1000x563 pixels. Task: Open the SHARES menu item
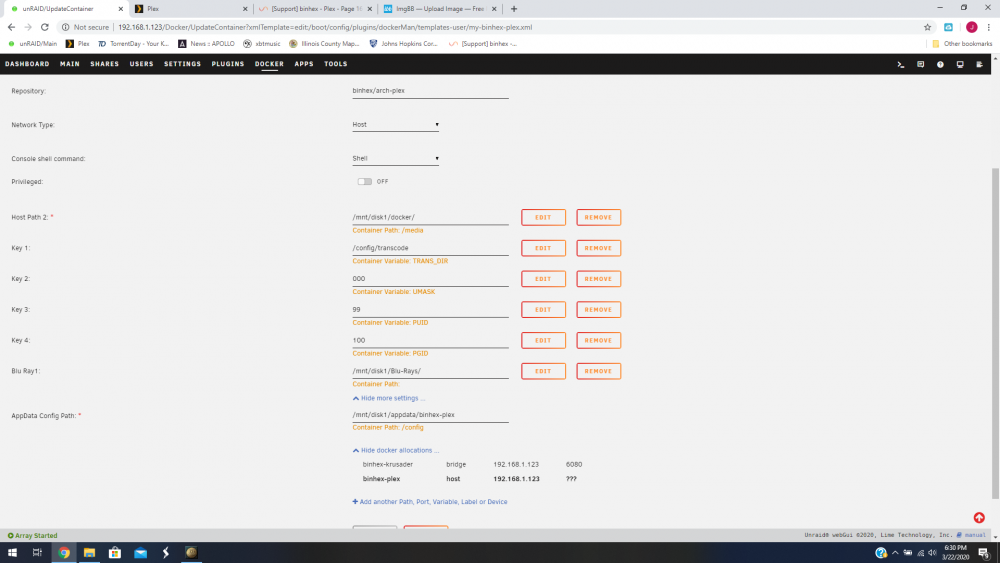pyautogui.click(x=105, y=64)
